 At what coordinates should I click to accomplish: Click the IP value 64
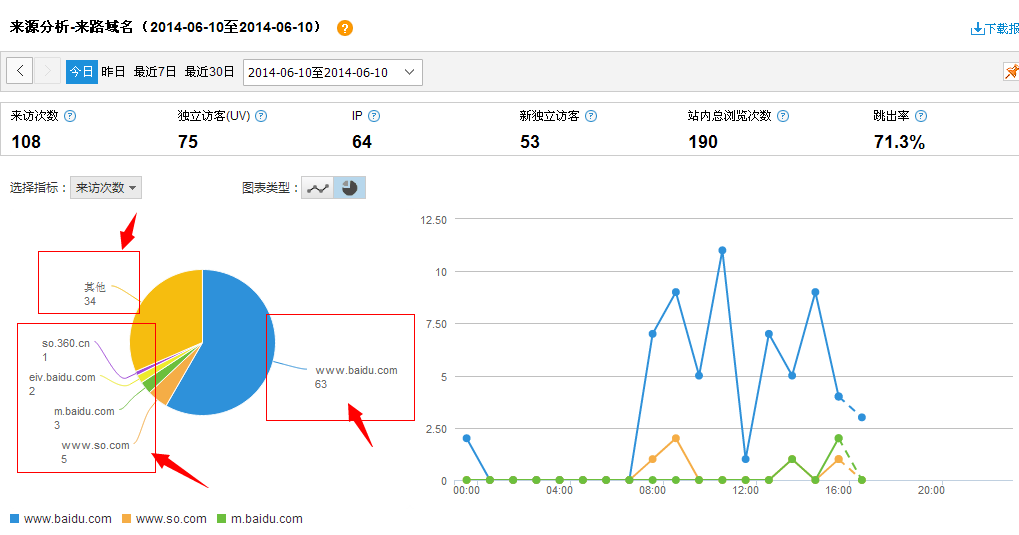pyautogui.click(x=362, y=142)
